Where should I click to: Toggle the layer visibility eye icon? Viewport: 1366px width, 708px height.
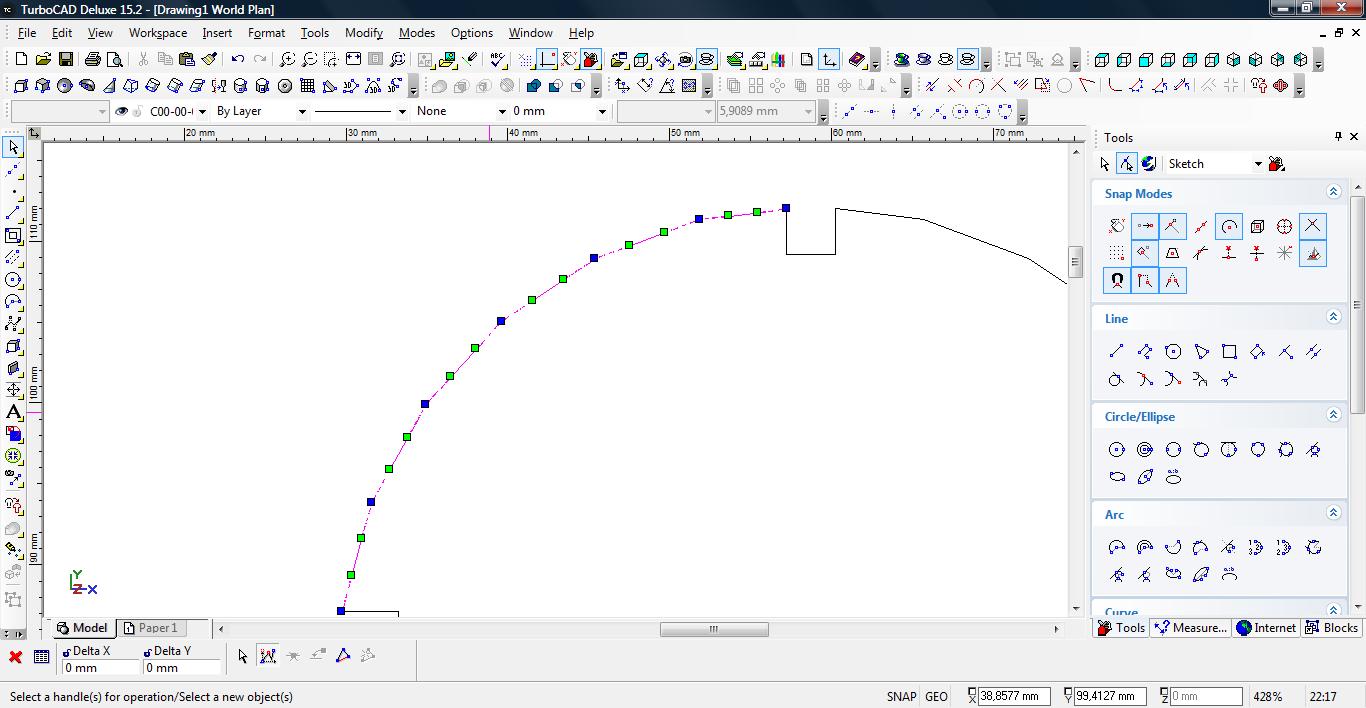122,111
